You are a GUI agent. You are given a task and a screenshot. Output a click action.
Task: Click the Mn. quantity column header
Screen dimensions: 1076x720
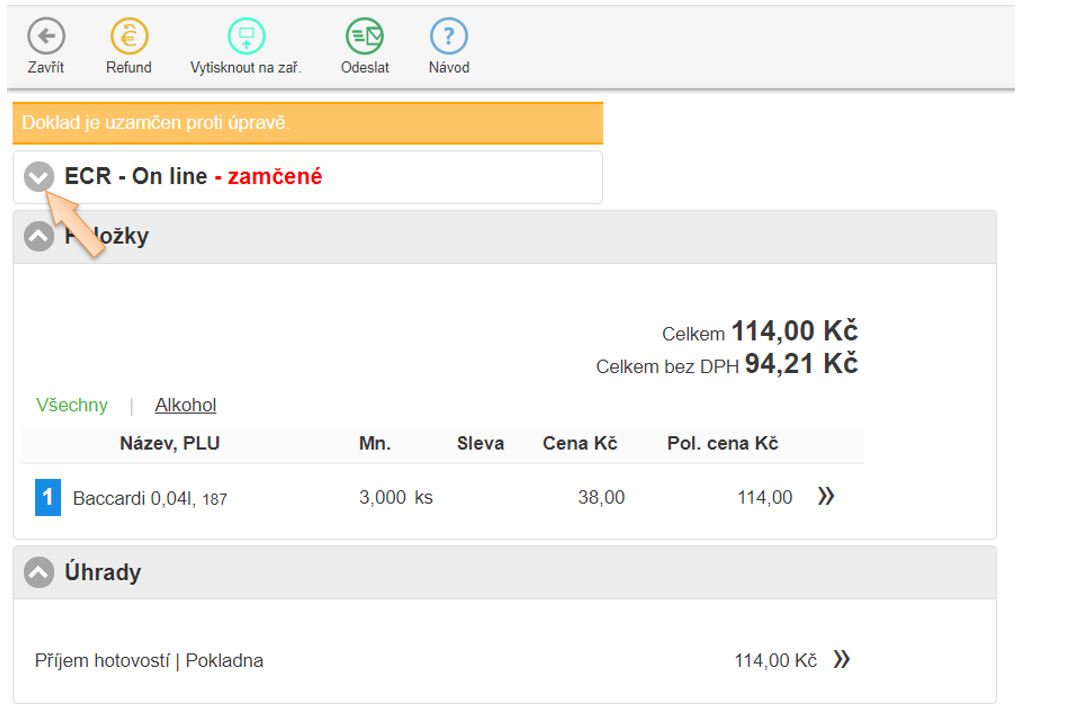[375, 444]
